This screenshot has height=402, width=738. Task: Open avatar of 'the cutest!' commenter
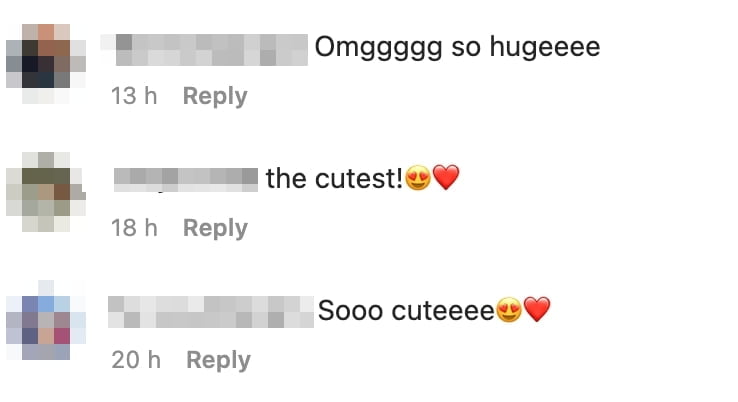(46, 192)
